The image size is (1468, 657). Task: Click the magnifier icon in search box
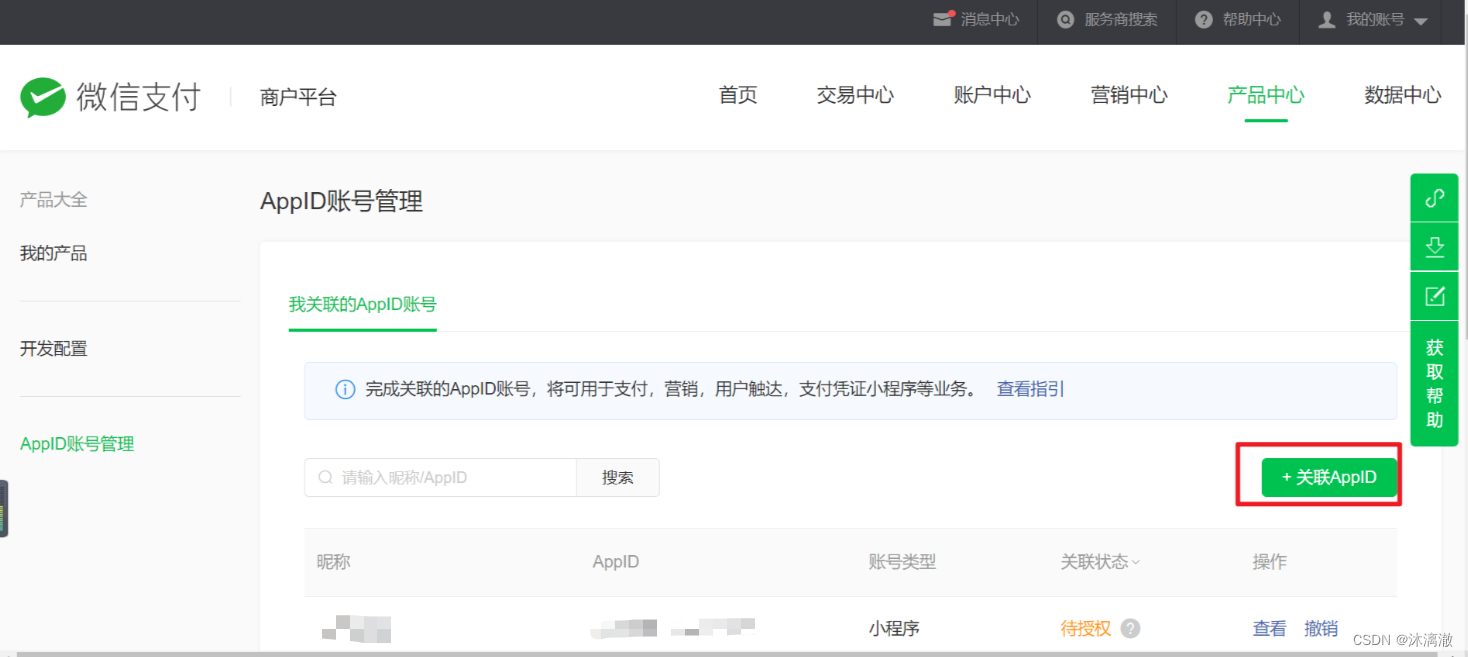[325, 478]
